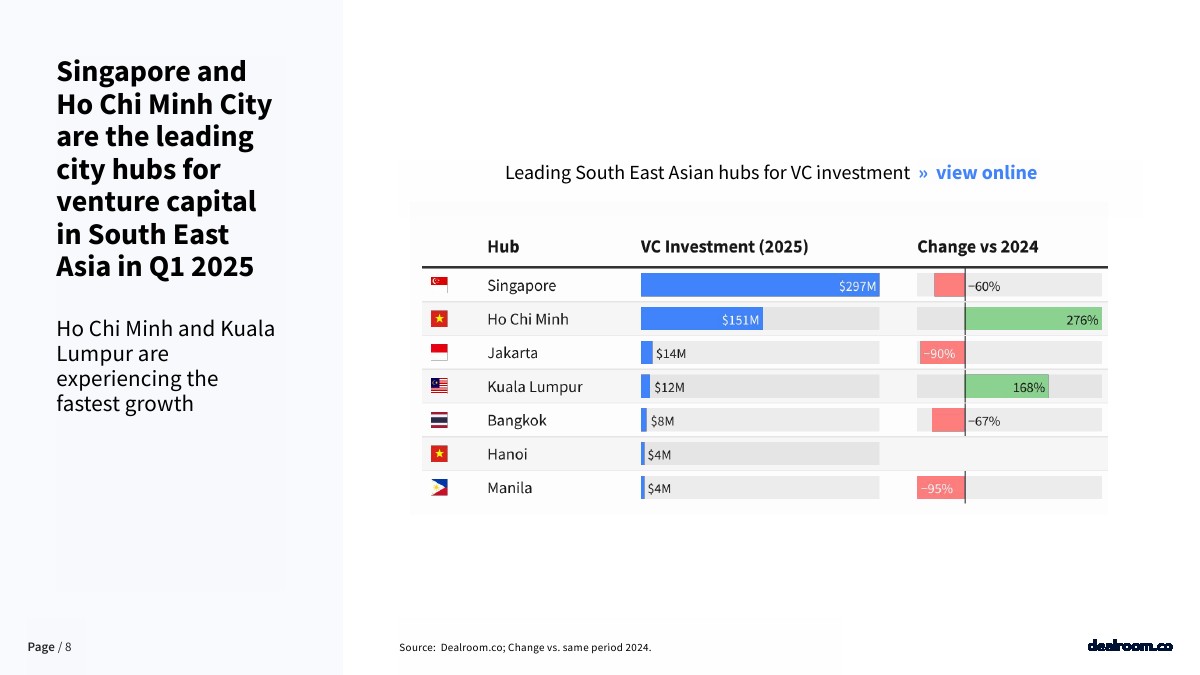Image resolution: width=1200 pixels, height=675 pixels.
Task: Click the Change vs 2024 column header
Action: 978,246
